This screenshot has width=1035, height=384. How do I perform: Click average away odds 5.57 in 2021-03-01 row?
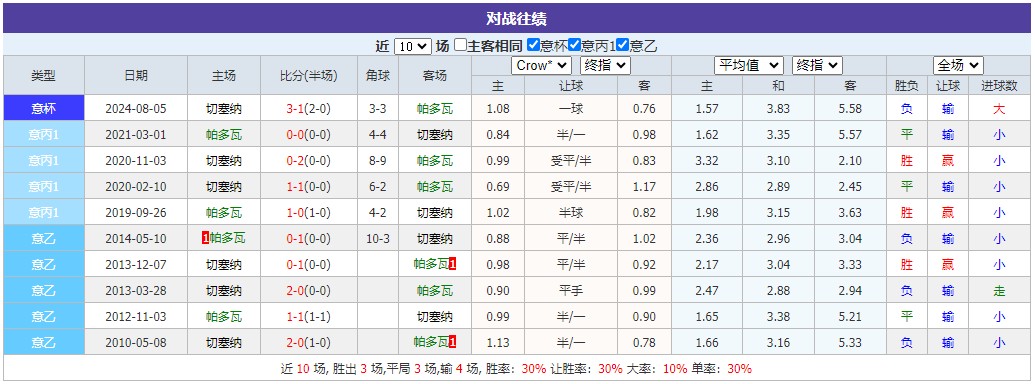(x=850, y=135)
